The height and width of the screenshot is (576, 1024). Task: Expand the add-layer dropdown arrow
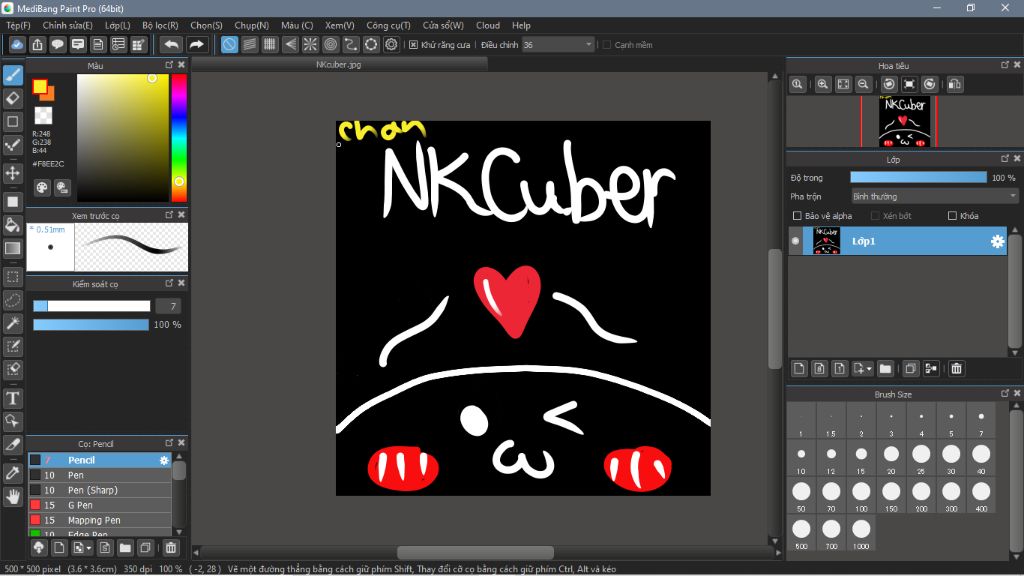click(x=869, y=370)
